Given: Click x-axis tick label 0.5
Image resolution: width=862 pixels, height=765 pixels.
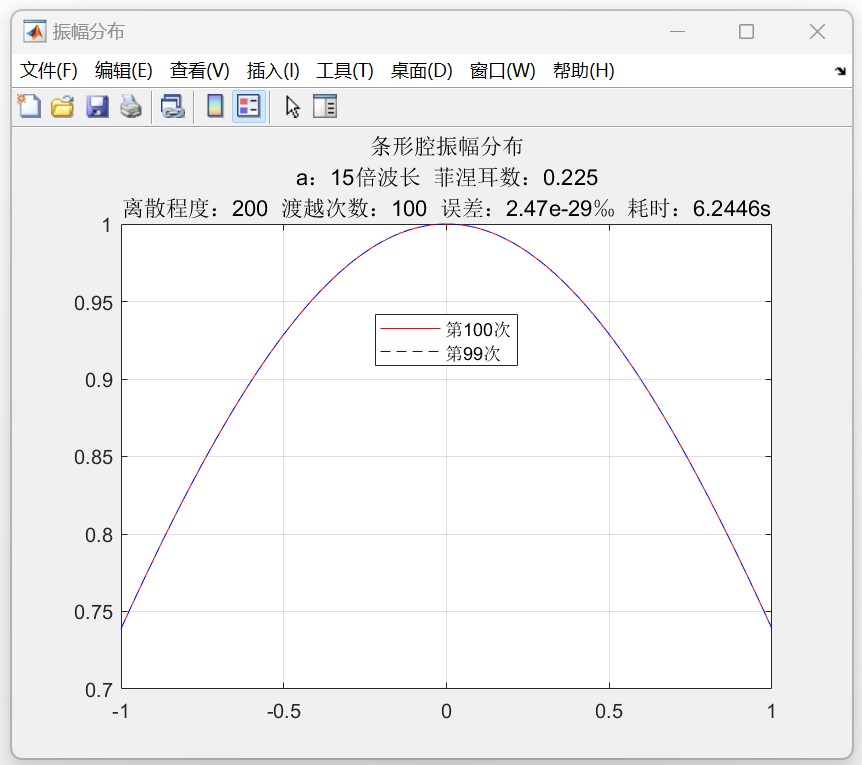Looking at the screenshot, I should click(609, 712).
